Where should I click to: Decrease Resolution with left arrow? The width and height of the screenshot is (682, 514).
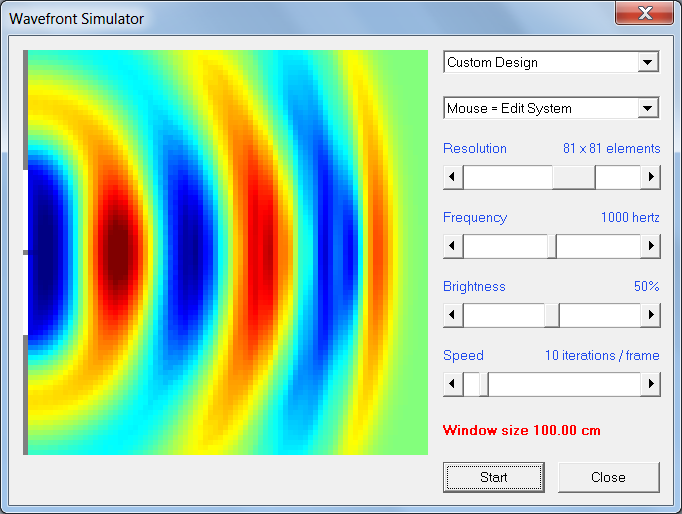pos(453,177)
